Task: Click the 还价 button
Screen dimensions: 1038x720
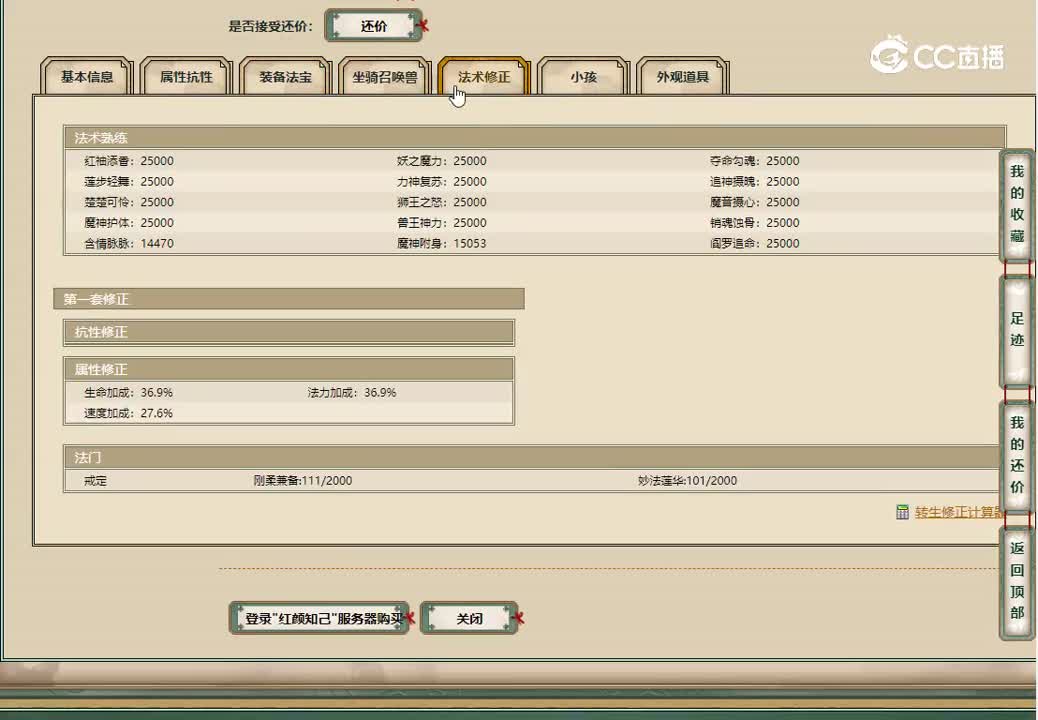Action: click(373, 26)
